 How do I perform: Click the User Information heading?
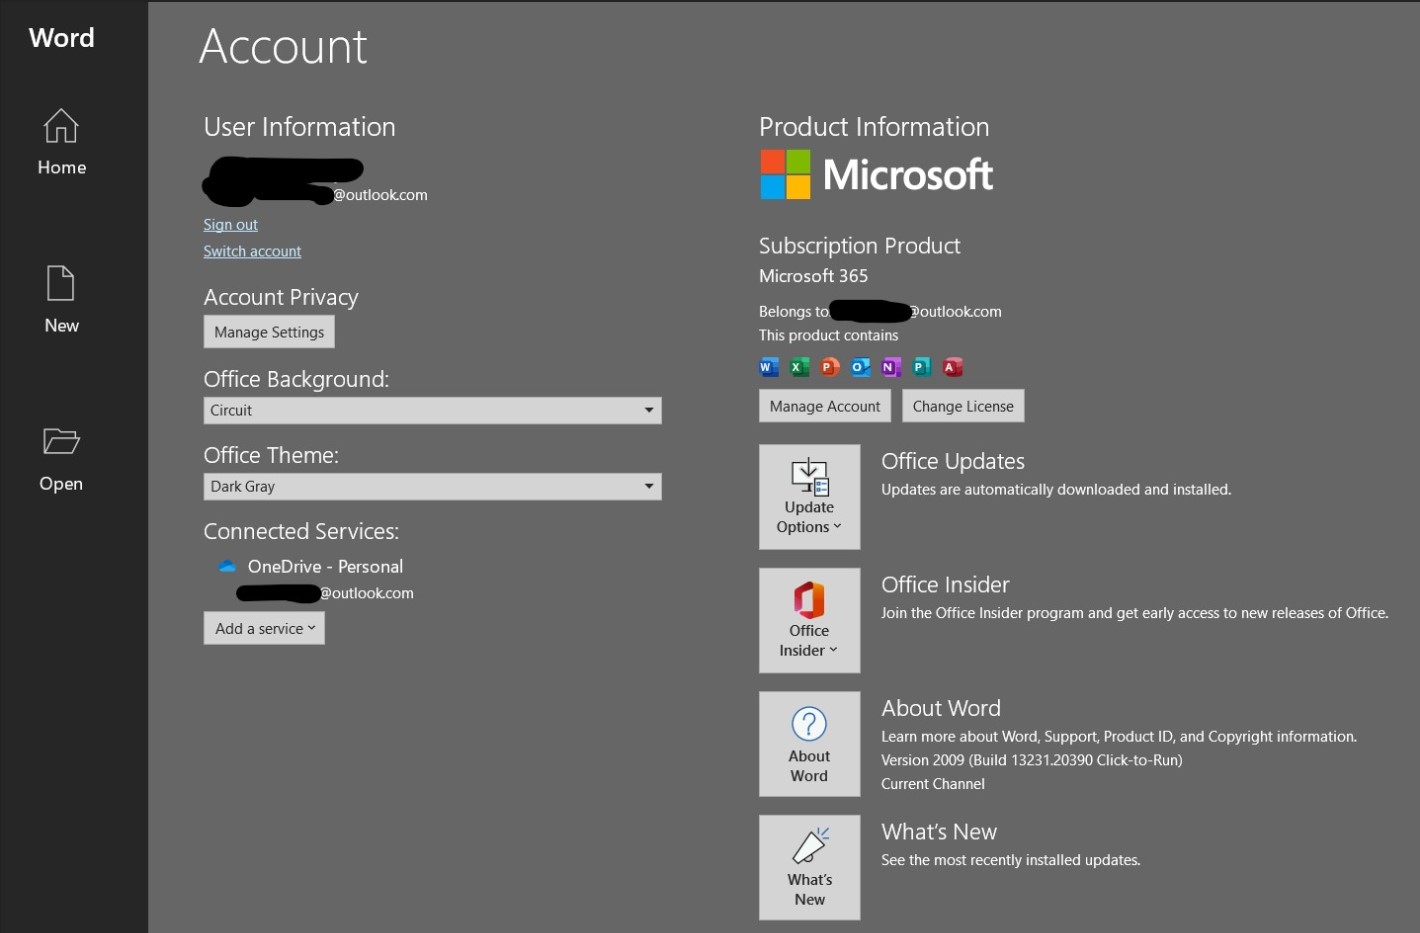click(300, 127)
